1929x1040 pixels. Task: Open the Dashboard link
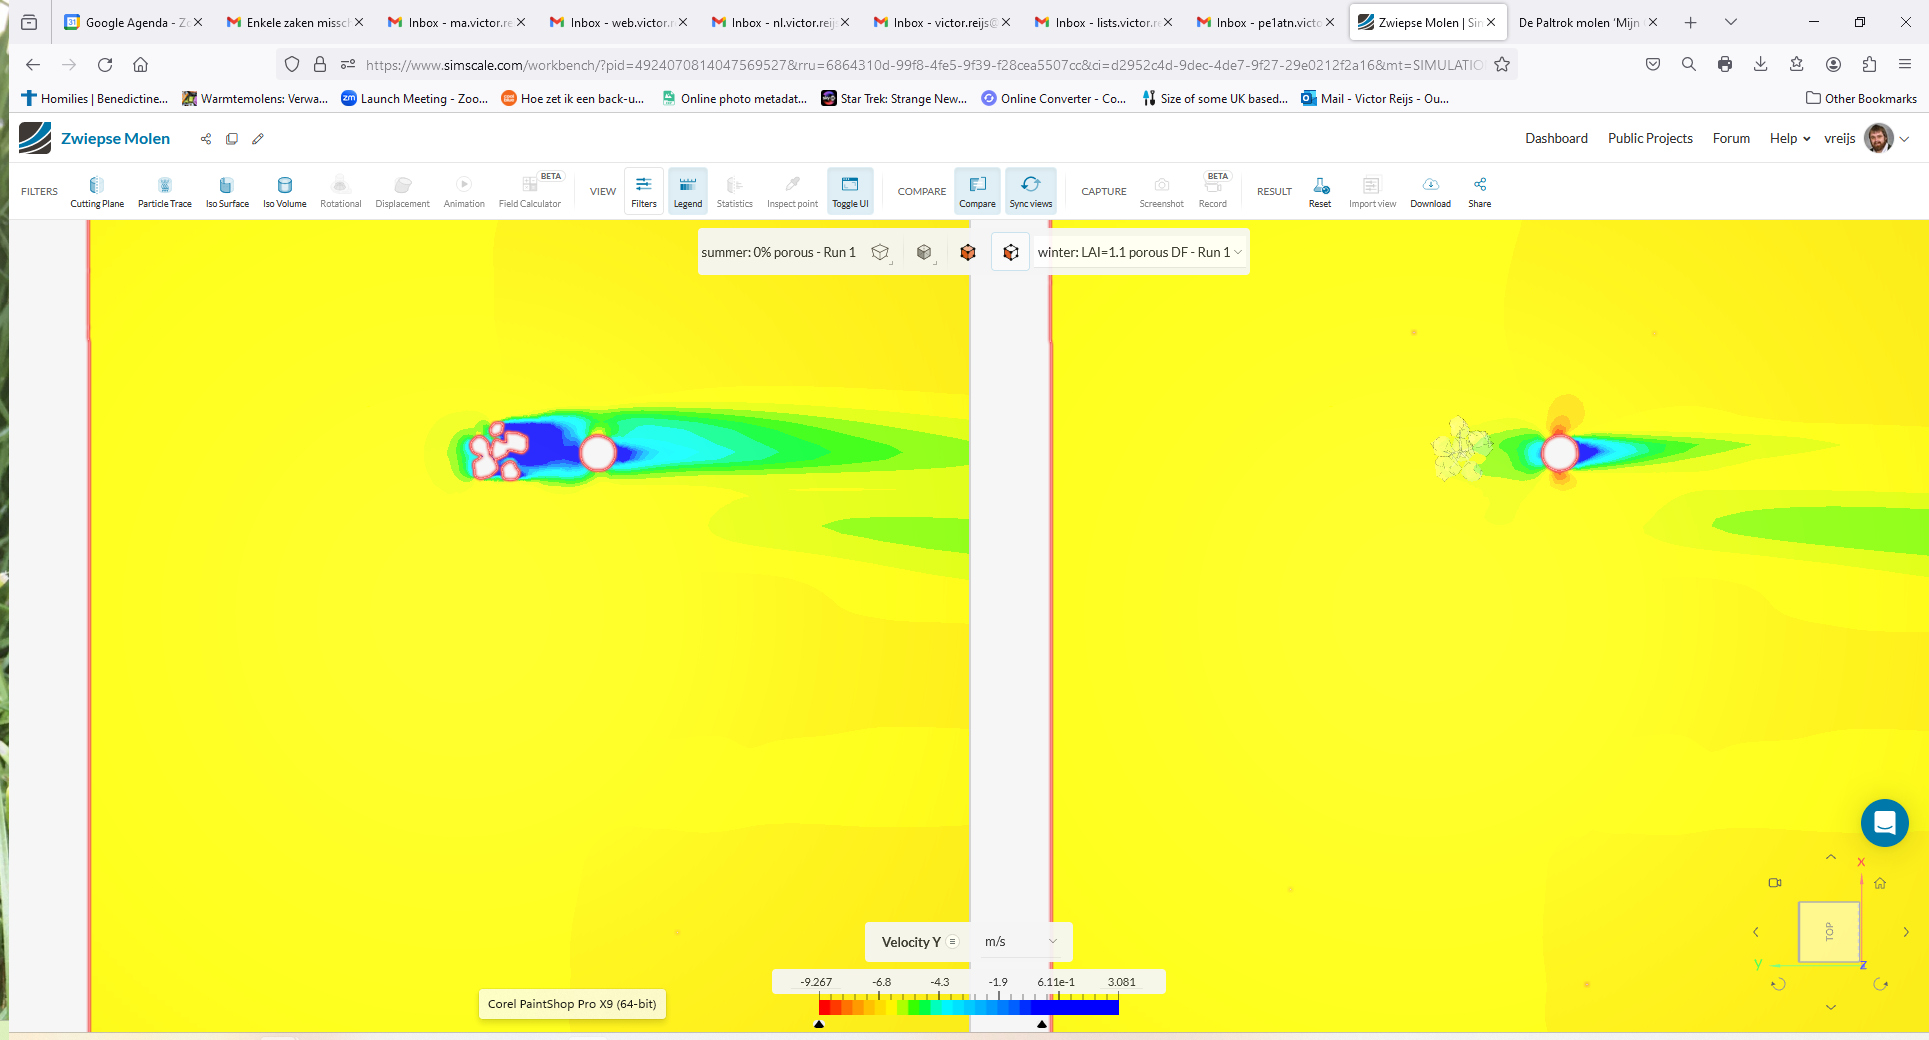coord(1556,139)
